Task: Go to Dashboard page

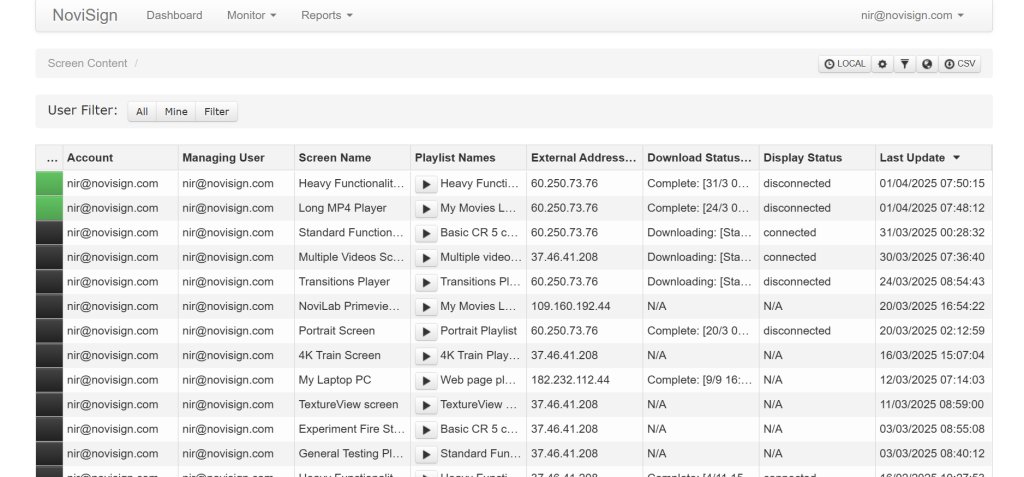Action: [174, 15]
